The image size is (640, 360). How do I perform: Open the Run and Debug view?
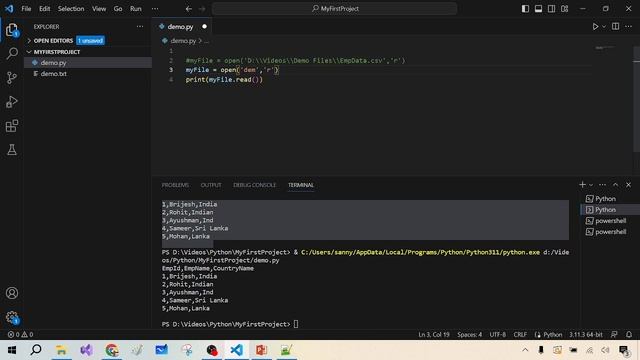click(x=12, y=102)
